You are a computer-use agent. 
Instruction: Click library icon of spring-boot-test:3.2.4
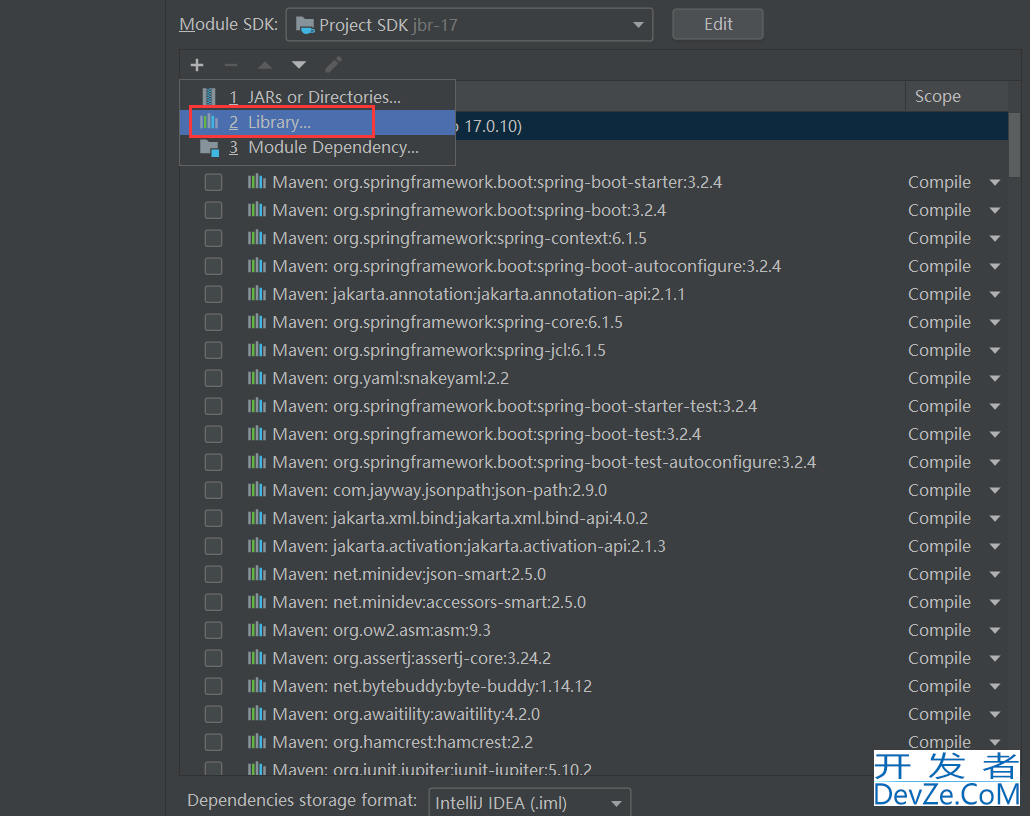pos(257,434)
